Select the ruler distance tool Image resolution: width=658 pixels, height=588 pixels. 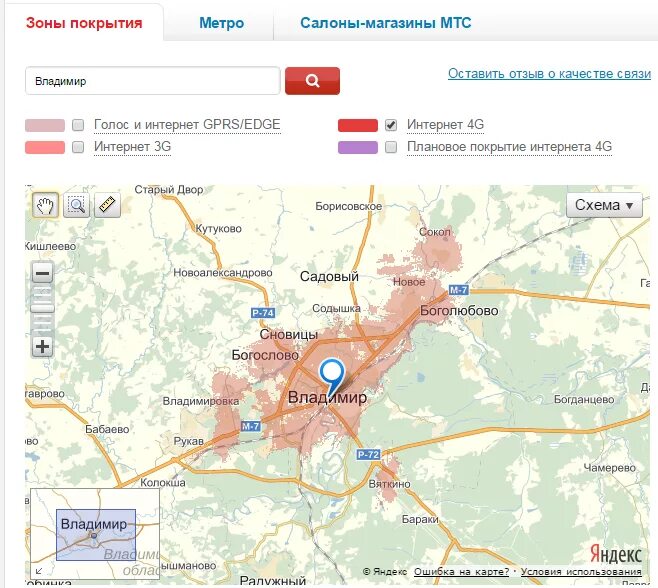click(x=107, y=205)
